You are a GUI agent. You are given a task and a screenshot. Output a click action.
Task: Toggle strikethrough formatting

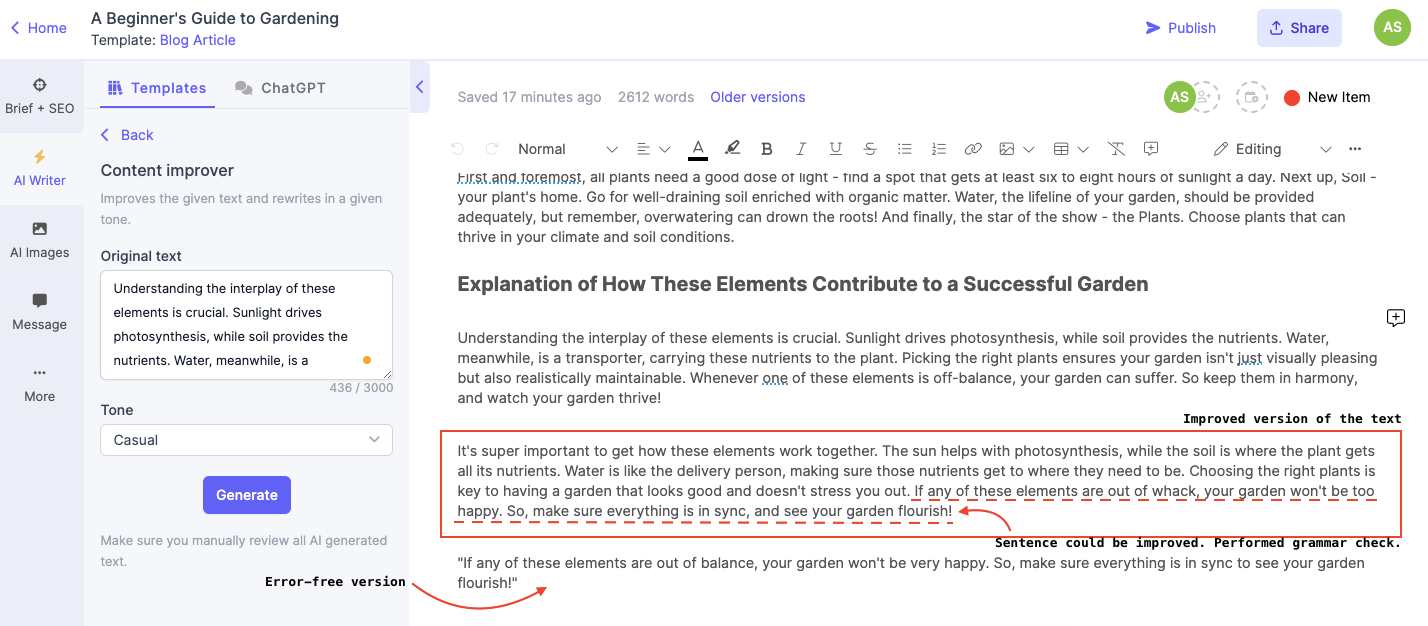[870, 149]
